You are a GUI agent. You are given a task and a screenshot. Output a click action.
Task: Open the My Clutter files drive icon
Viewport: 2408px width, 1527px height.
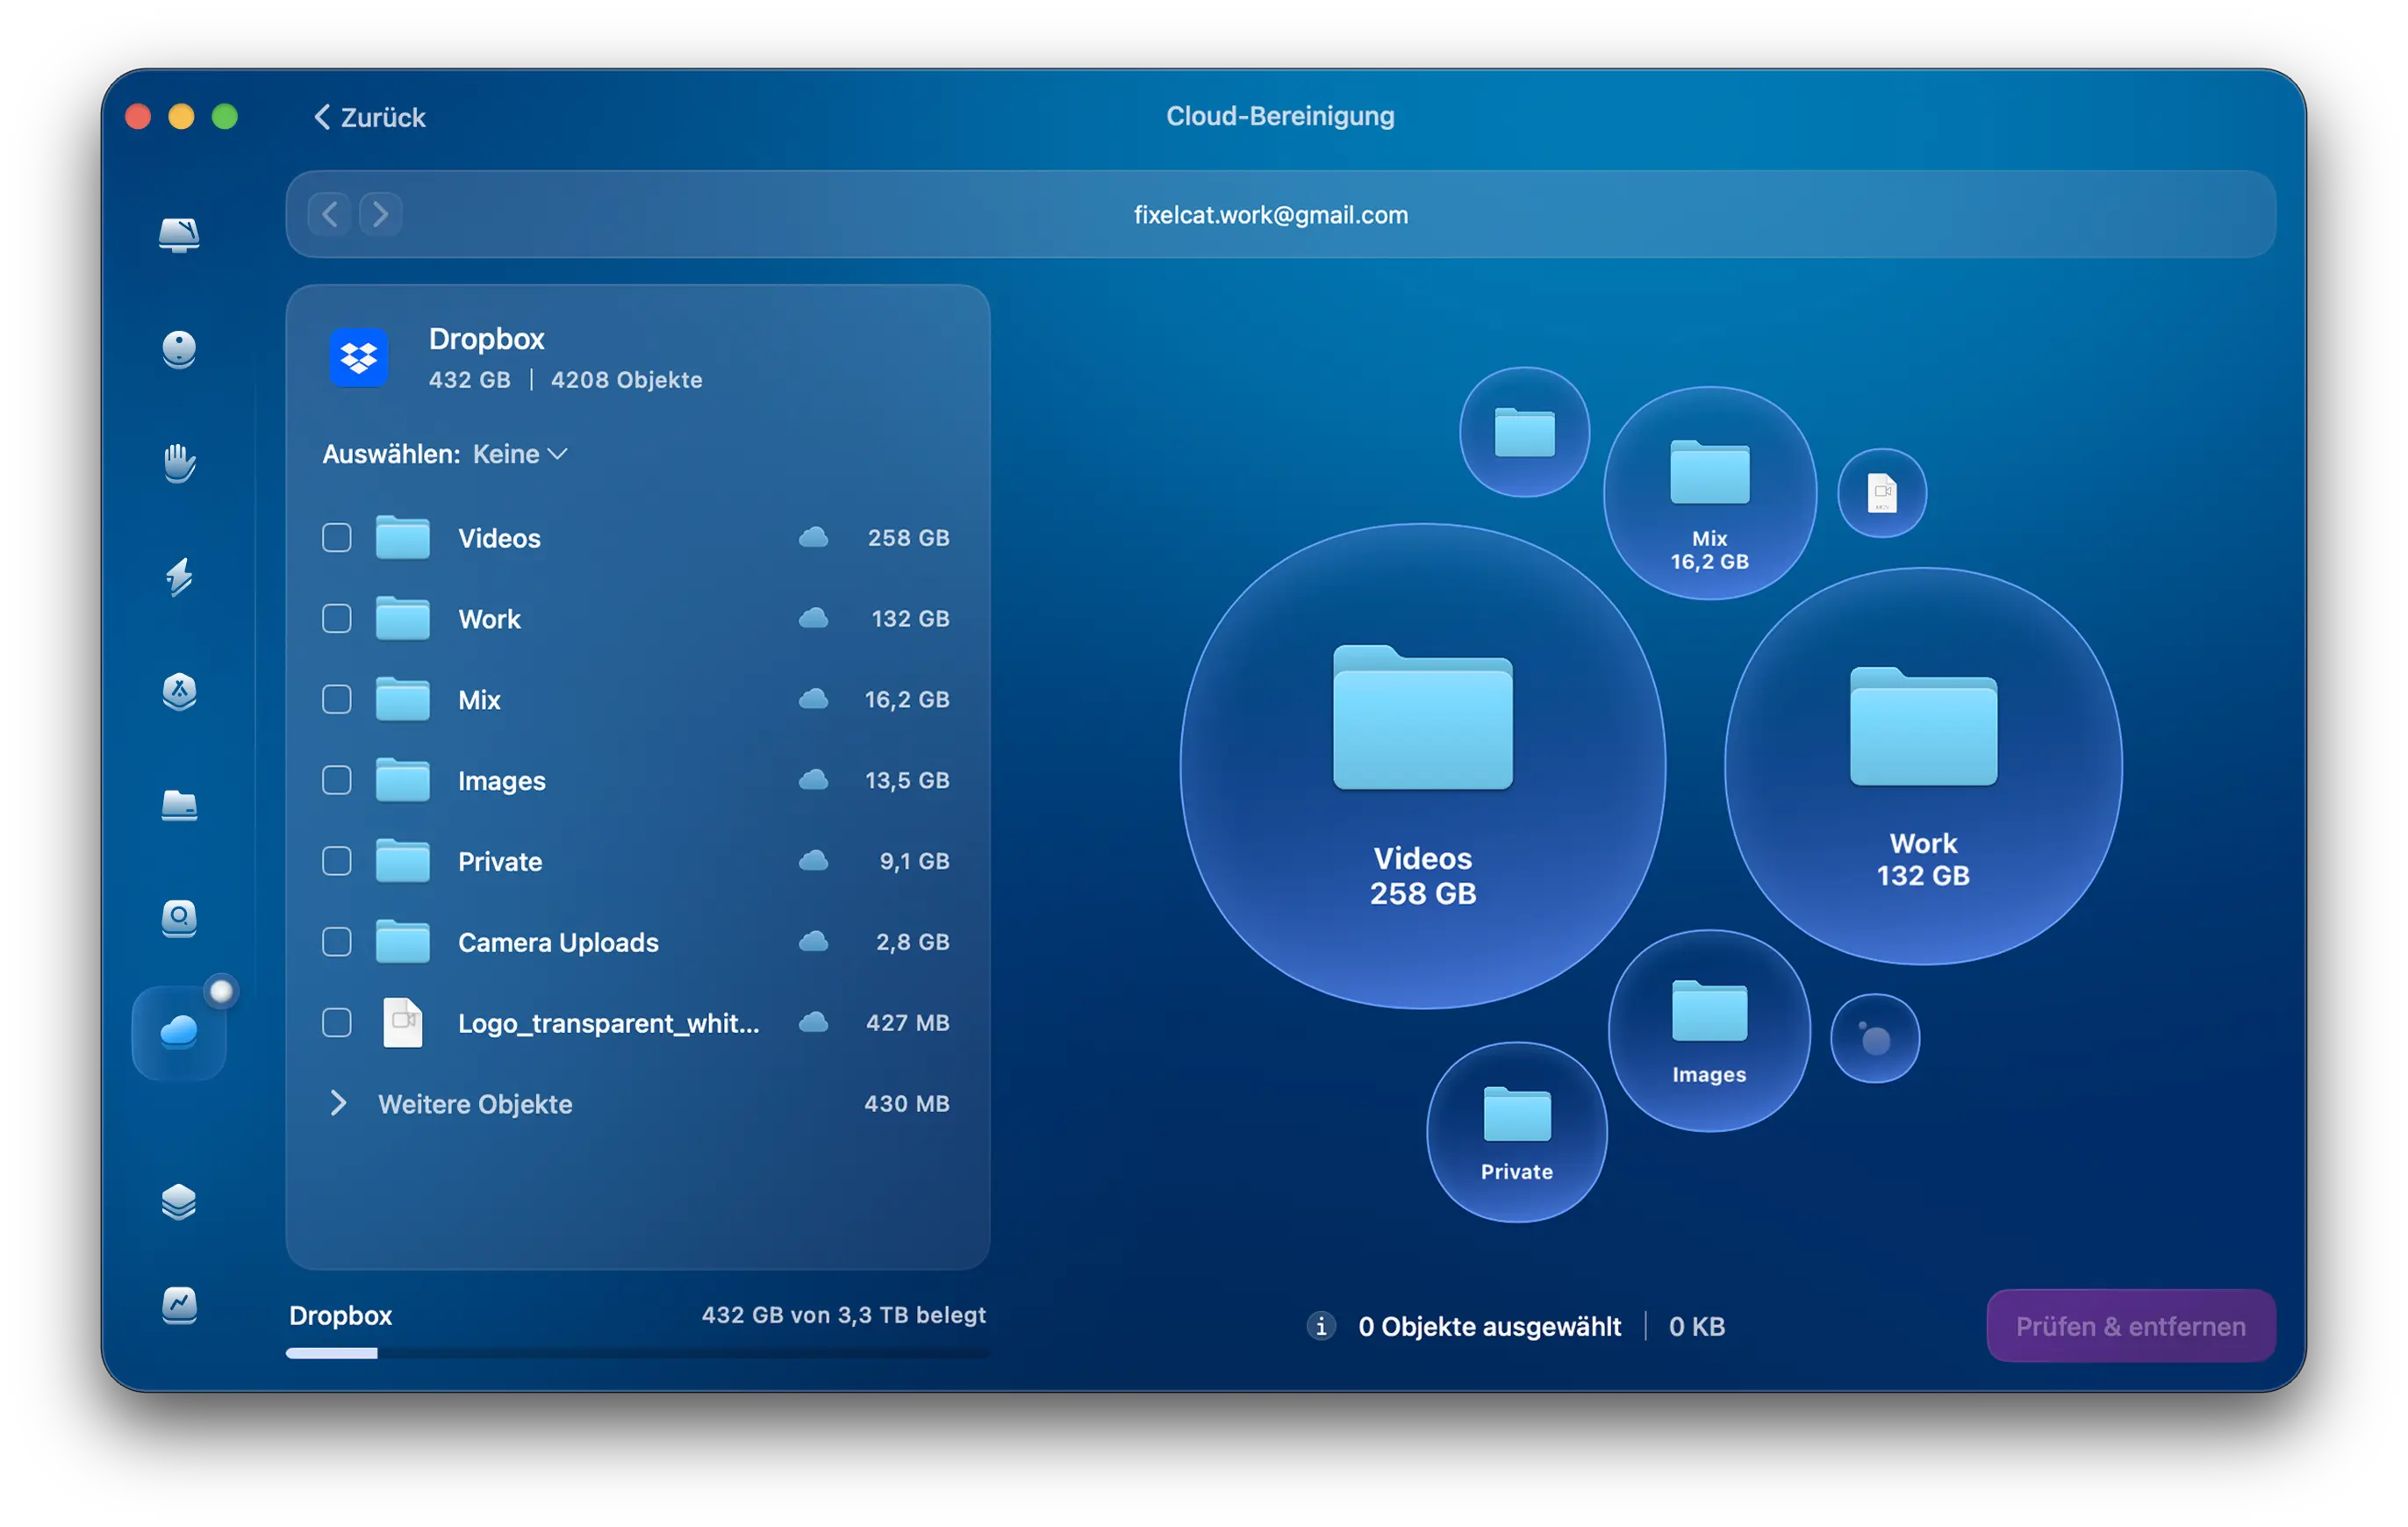pos(179,805)
